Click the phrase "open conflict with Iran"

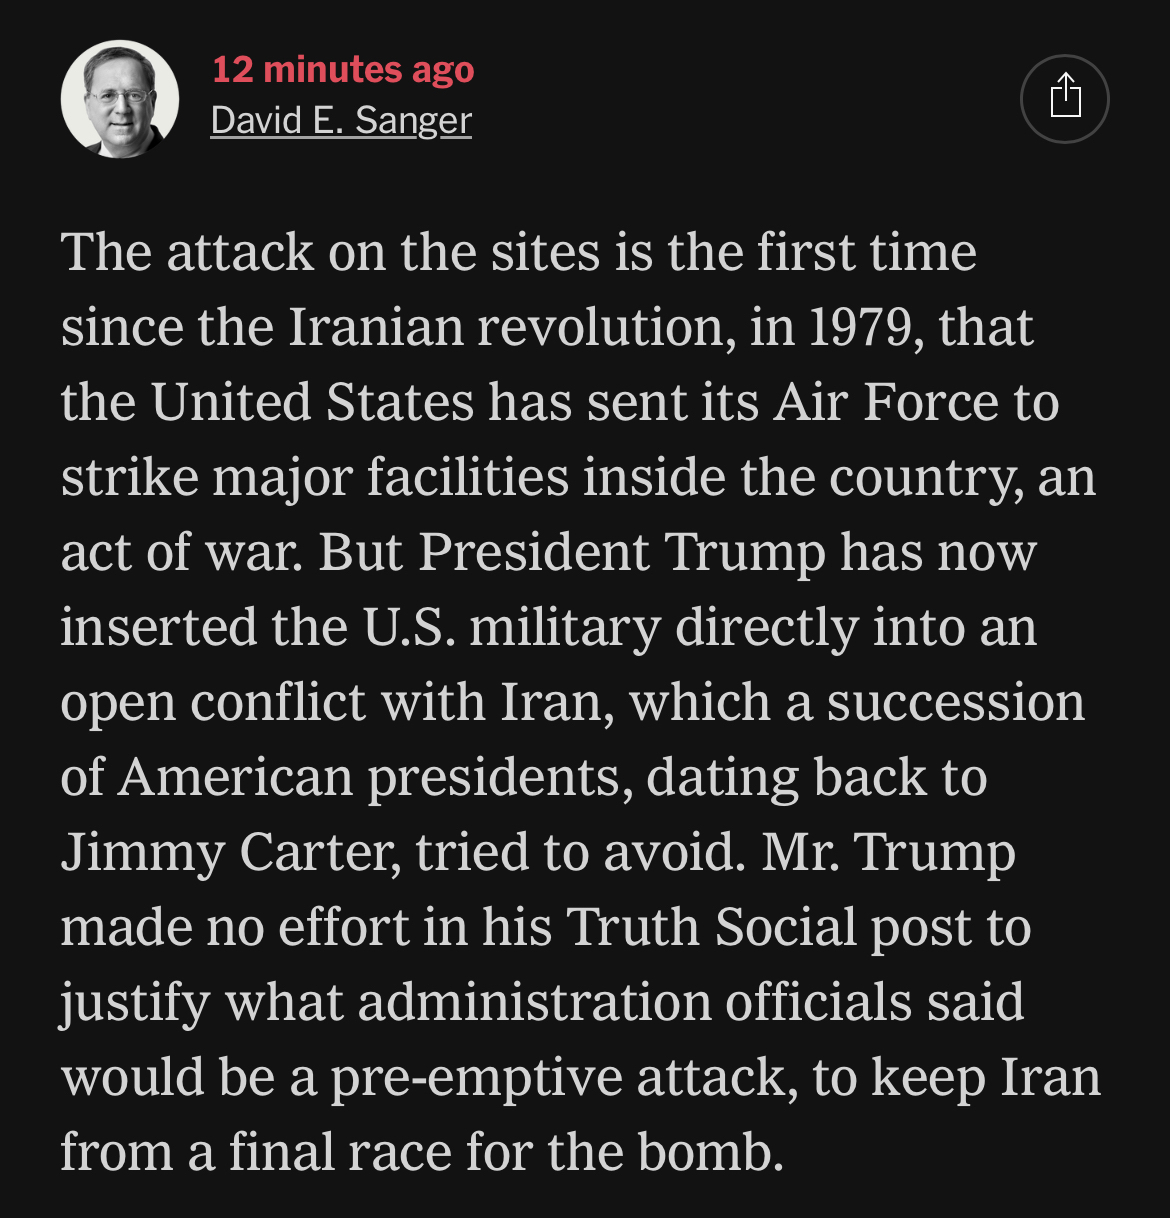click(331, 702)
